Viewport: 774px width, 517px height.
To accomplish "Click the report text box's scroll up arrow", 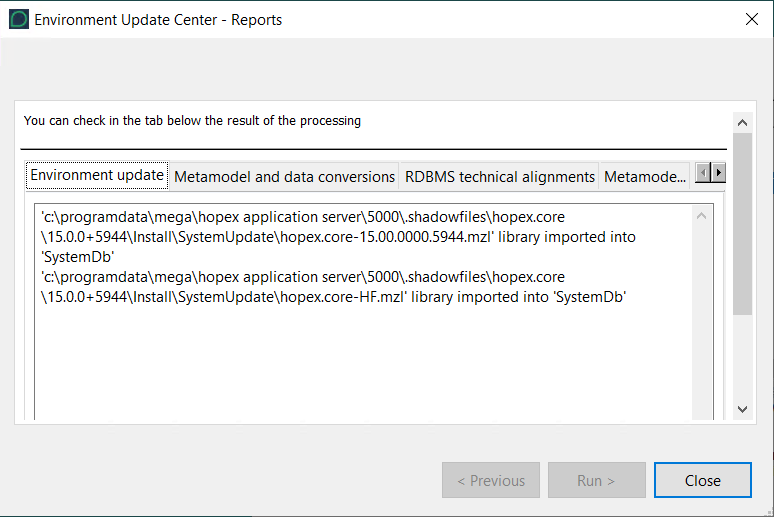I will point(702,216).
